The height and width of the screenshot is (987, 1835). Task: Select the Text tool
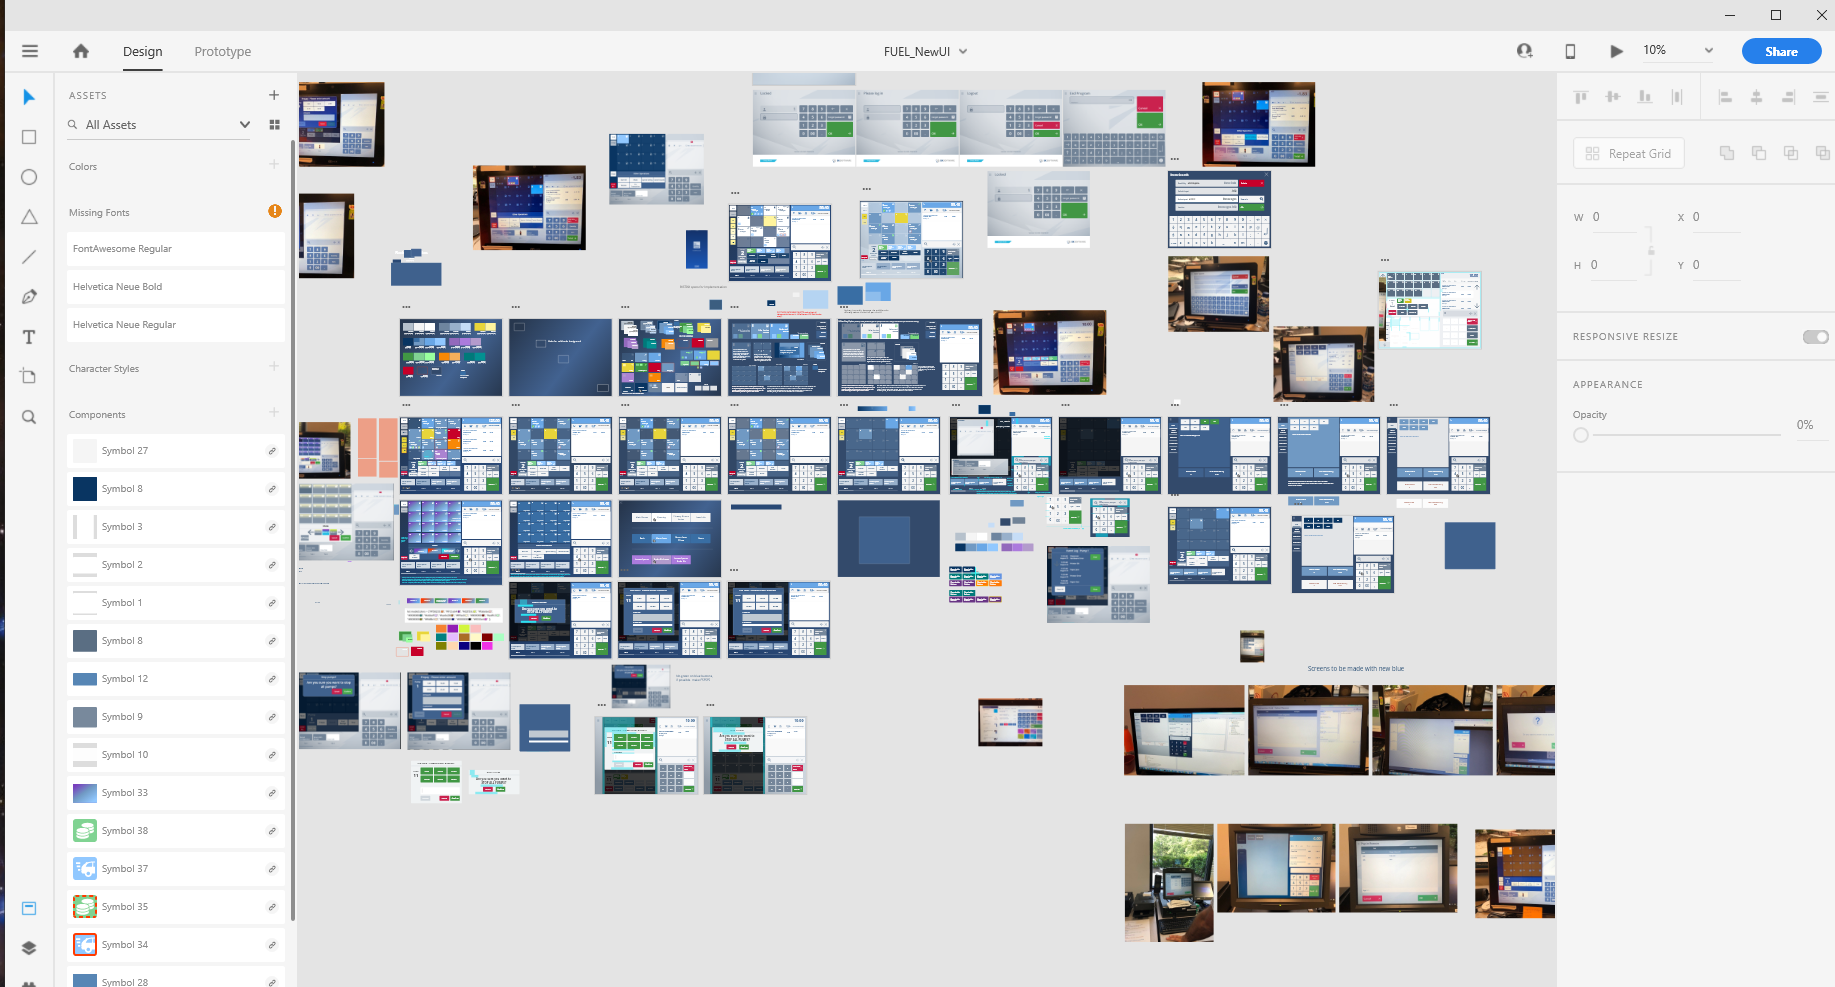click(x=29, y=337)
